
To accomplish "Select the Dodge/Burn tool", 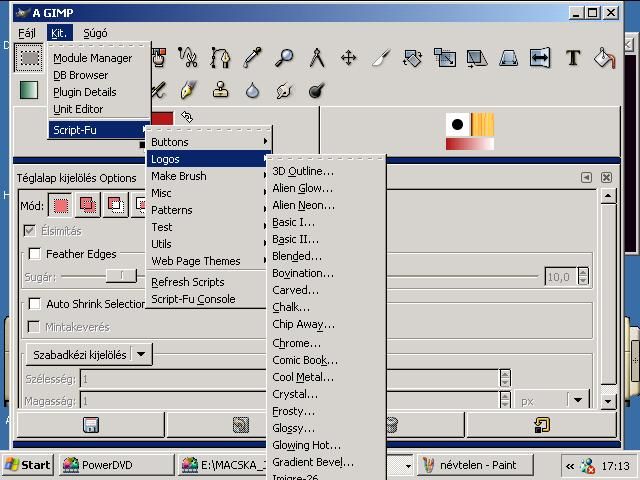I will [x=316, y=90].
